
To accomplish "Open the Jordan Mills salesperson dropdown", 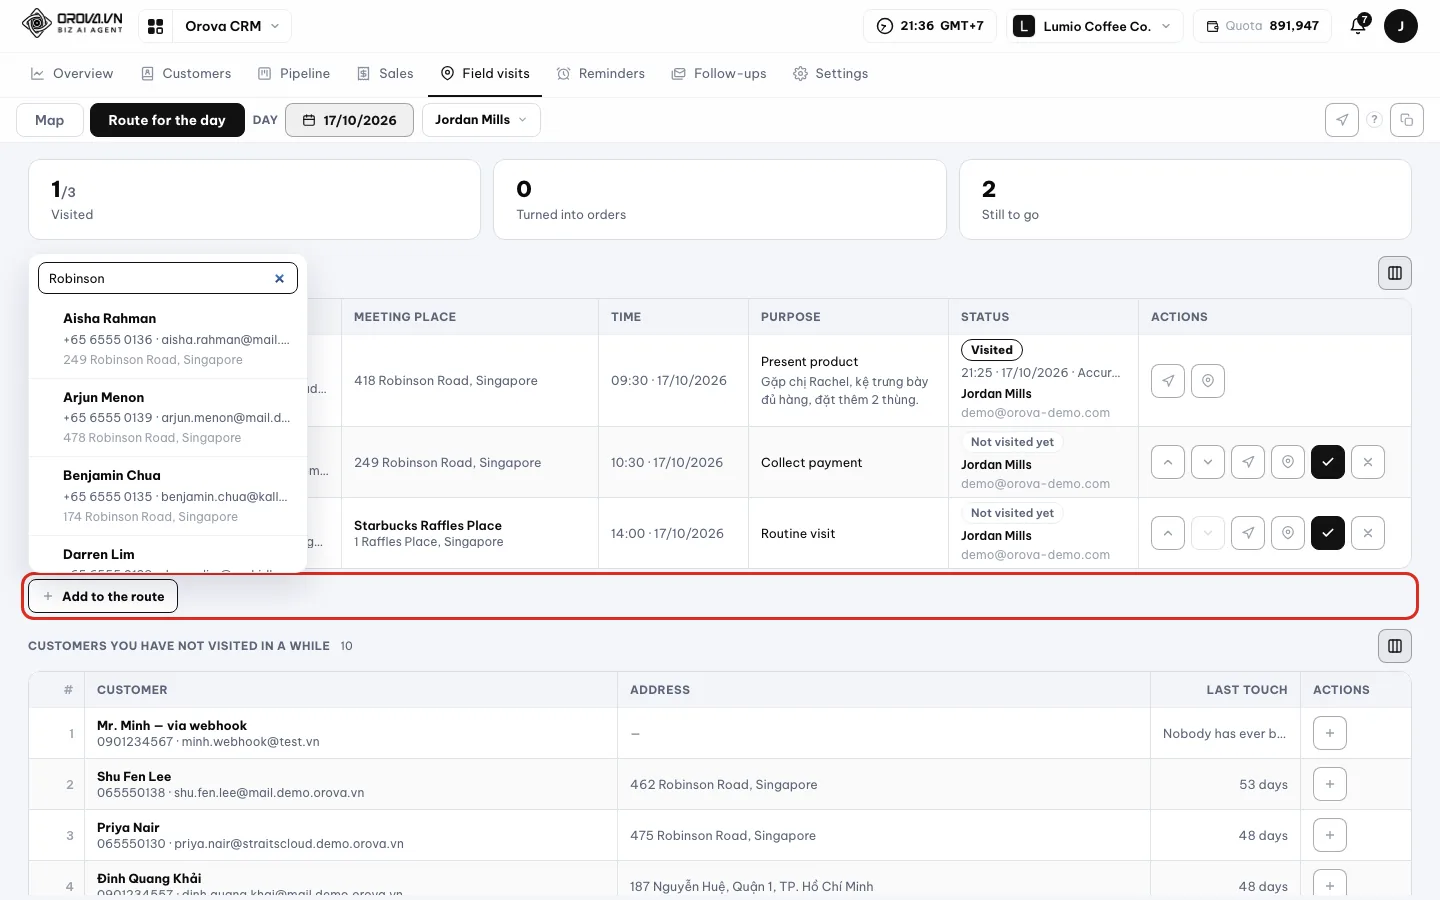I will tap(481, 120).
